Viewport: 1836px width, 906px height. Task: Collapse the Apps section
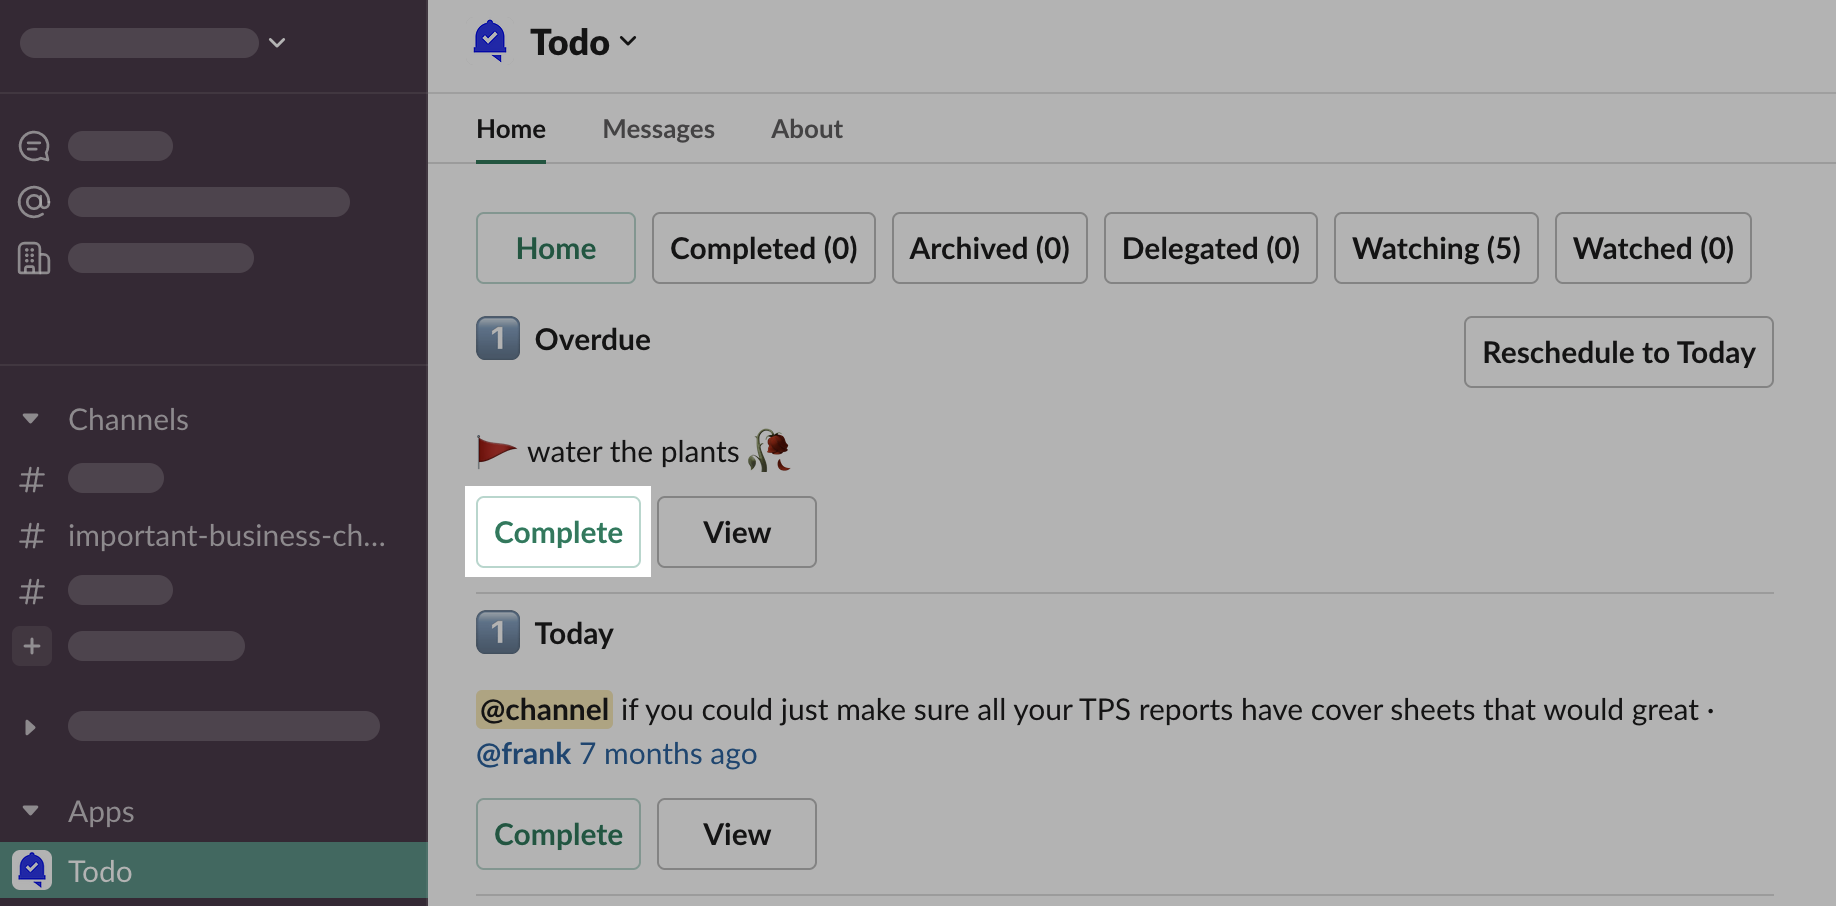pyautogui.click(x=31, y=811)
